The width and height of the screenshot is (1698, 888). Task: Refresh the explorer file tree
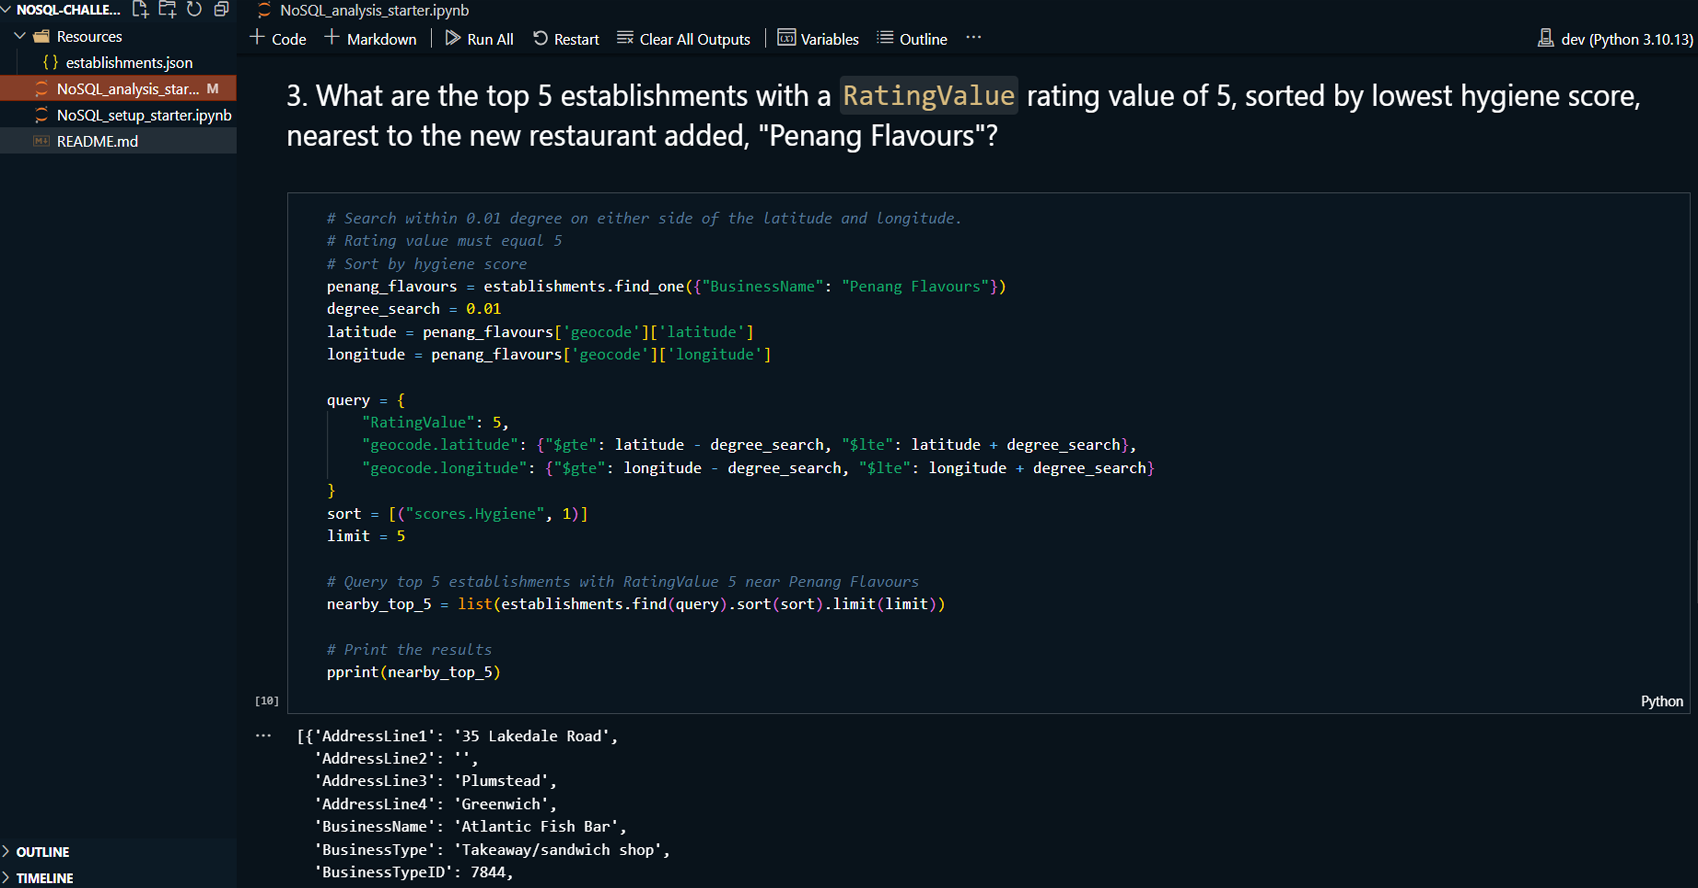pos(194,10)
